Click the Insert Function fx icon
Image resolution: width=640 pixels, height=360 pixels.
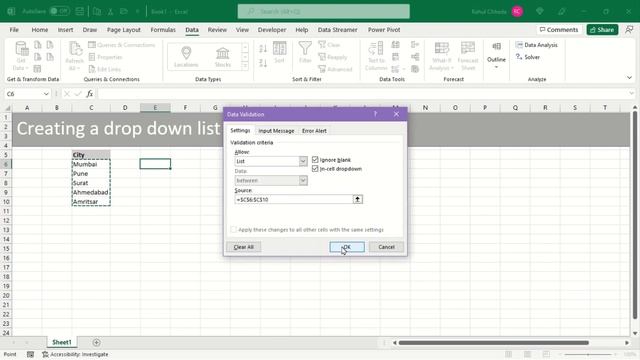[90, 94]
